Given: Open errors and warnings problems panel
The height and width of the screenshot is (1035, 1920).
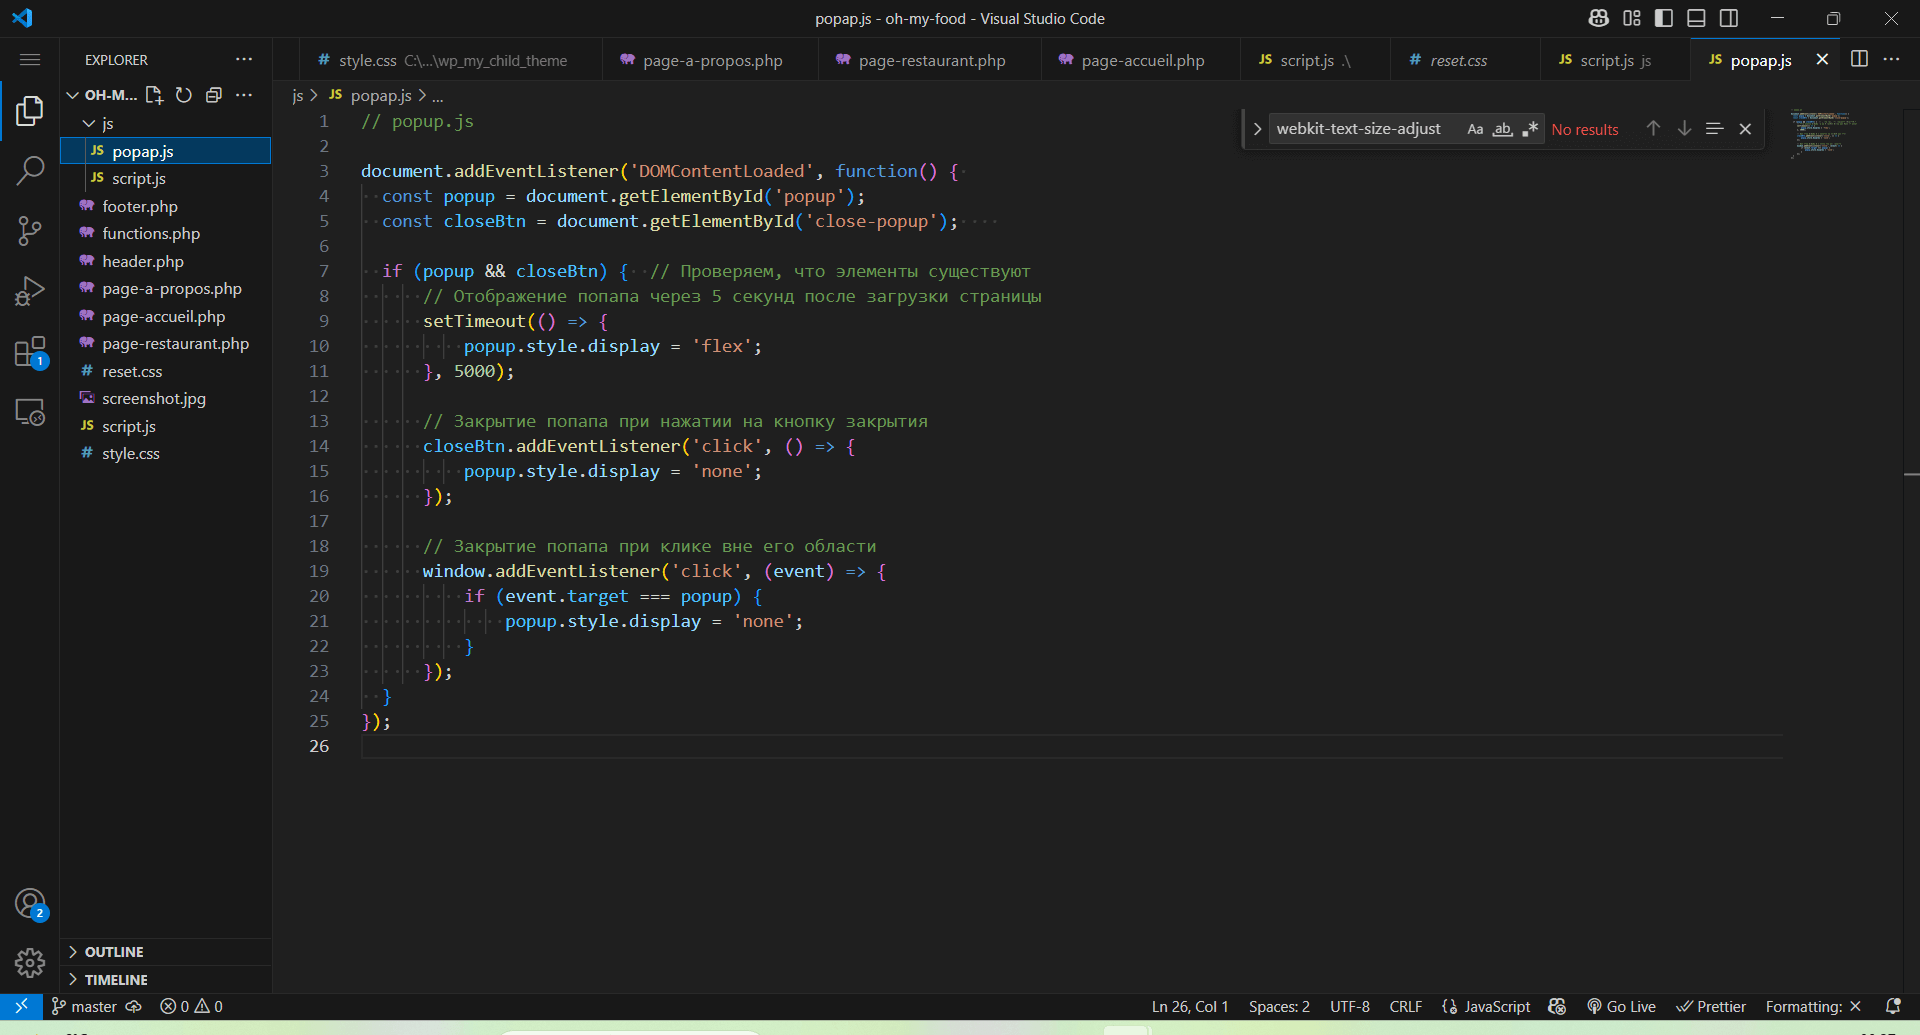Looking at the screenshot, I should click(191, 1006).
